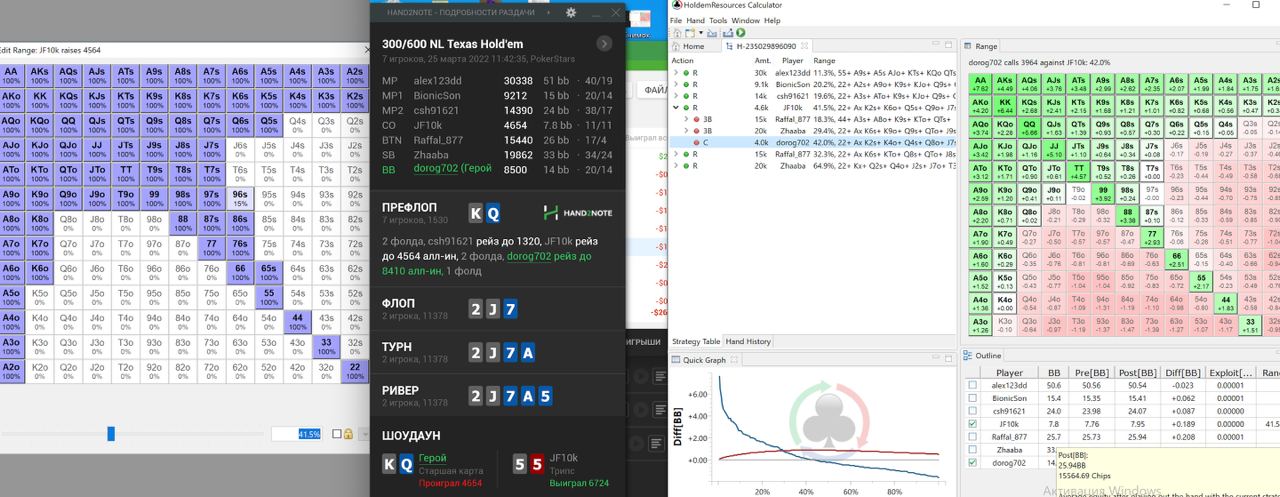Move the range percentage slider handle
Image resolution: width=1280 pixels, height=497 pixels.
[111, 434]
